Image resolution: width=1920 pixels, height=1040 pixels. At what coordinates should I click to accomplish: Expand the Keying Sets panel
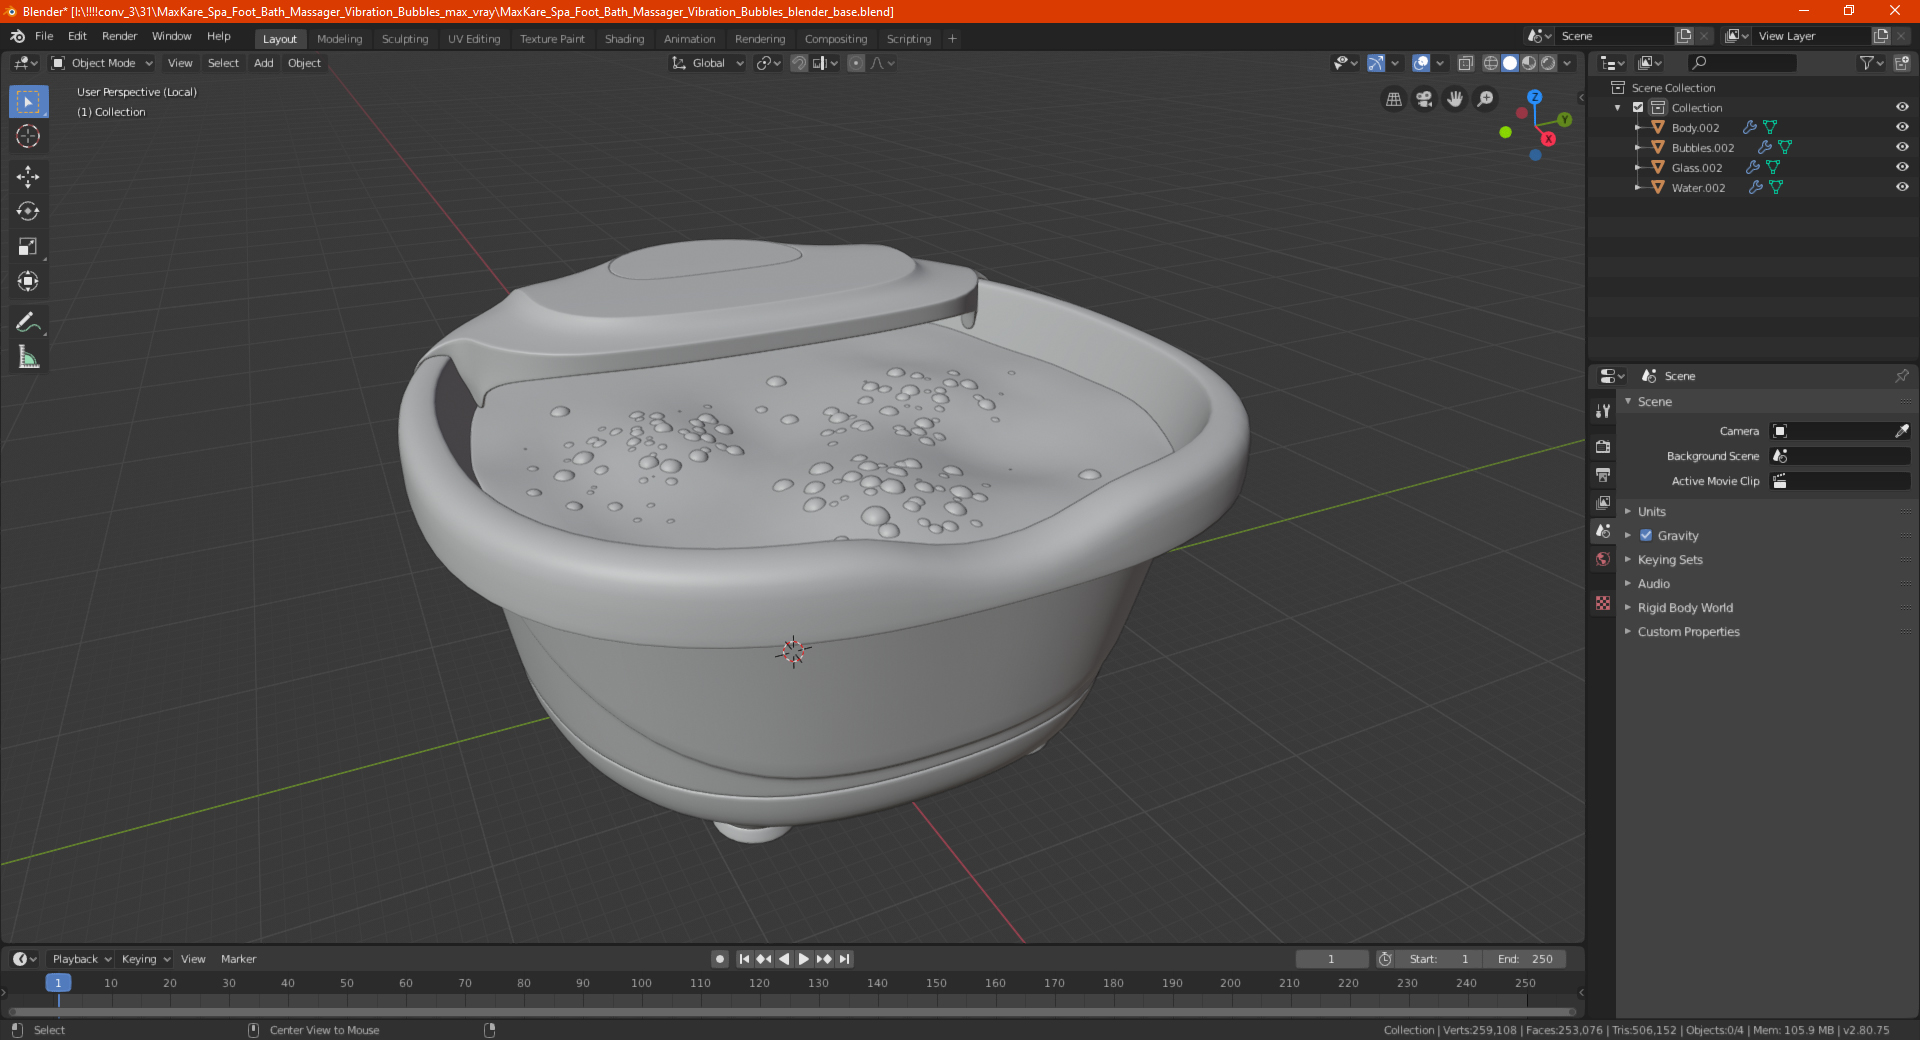[x=1669, y=559]
